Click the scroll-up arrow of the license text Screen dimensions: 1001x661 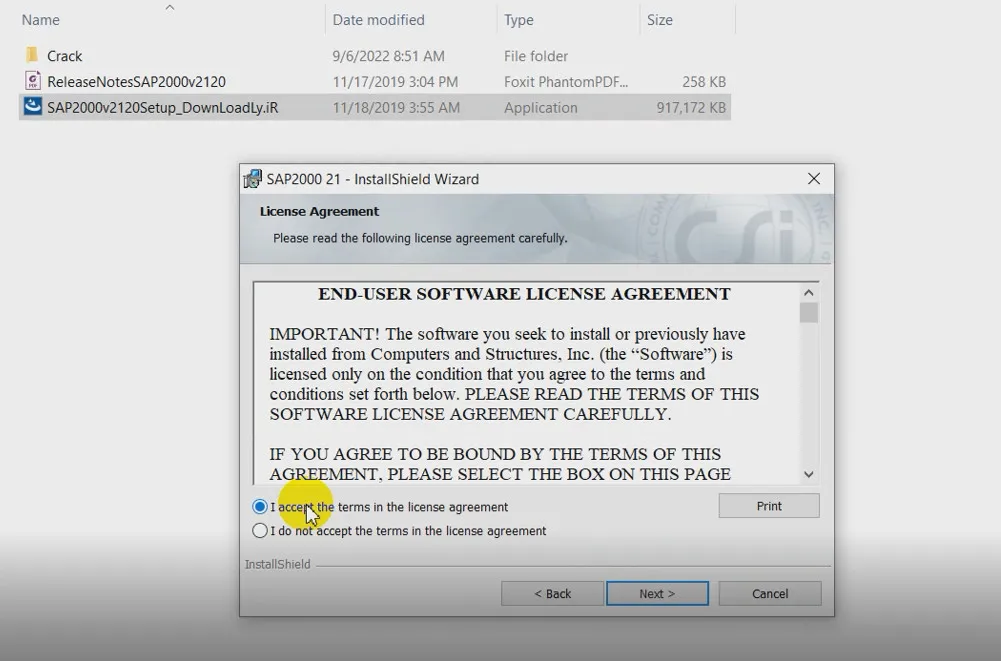pos(808,292)
